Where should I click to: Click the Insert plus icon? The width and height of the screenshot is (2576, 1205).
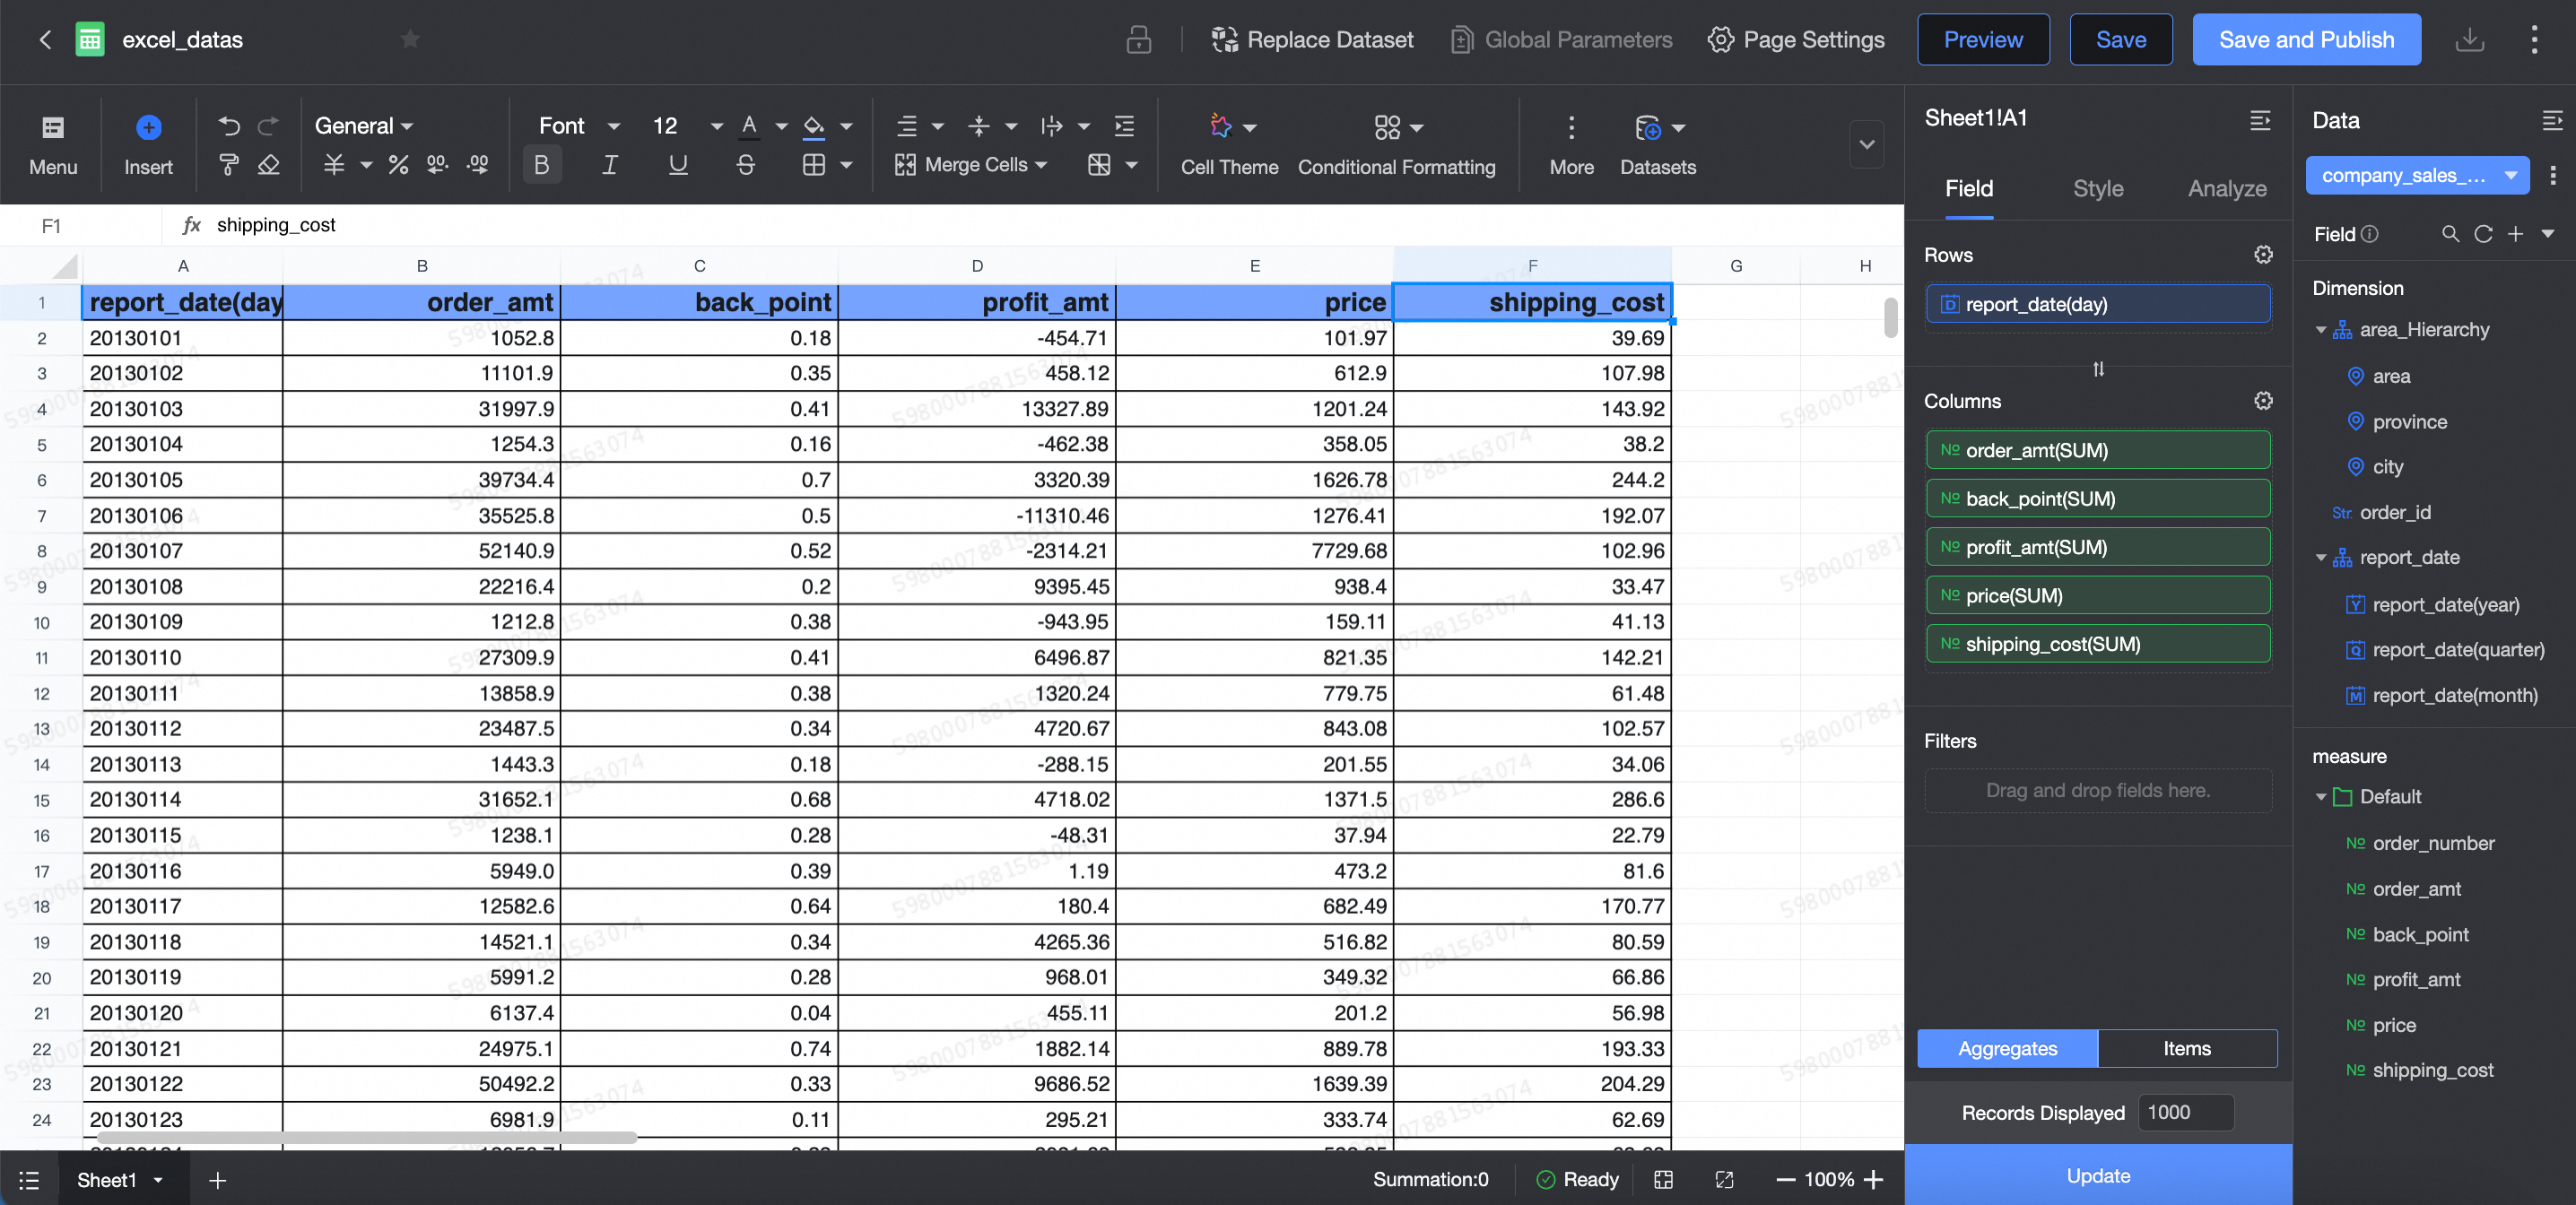148,128
